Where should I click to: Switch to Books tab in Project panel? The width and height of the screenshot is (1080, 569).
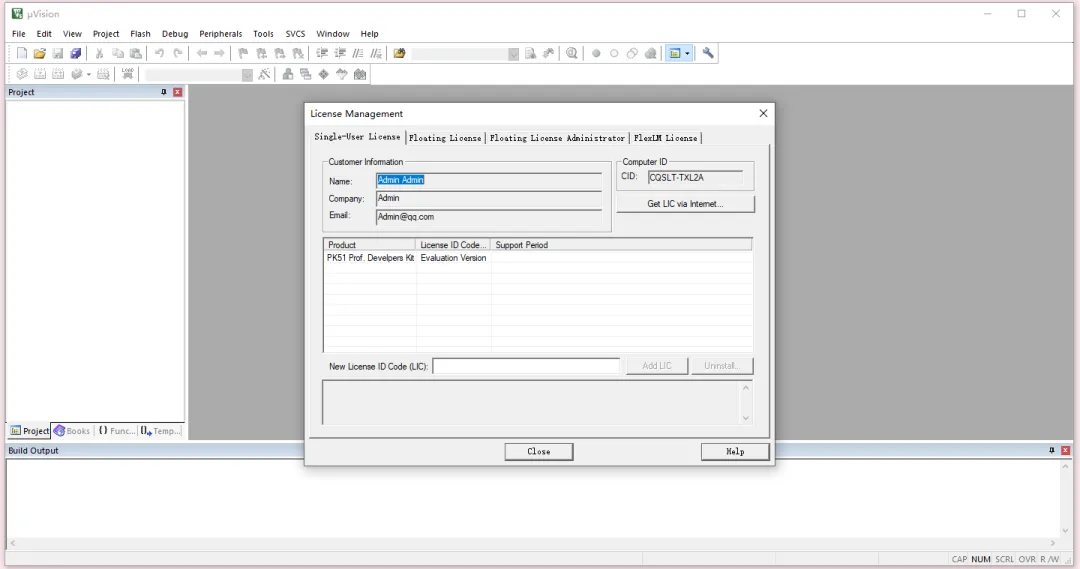(x=72, y=431)
